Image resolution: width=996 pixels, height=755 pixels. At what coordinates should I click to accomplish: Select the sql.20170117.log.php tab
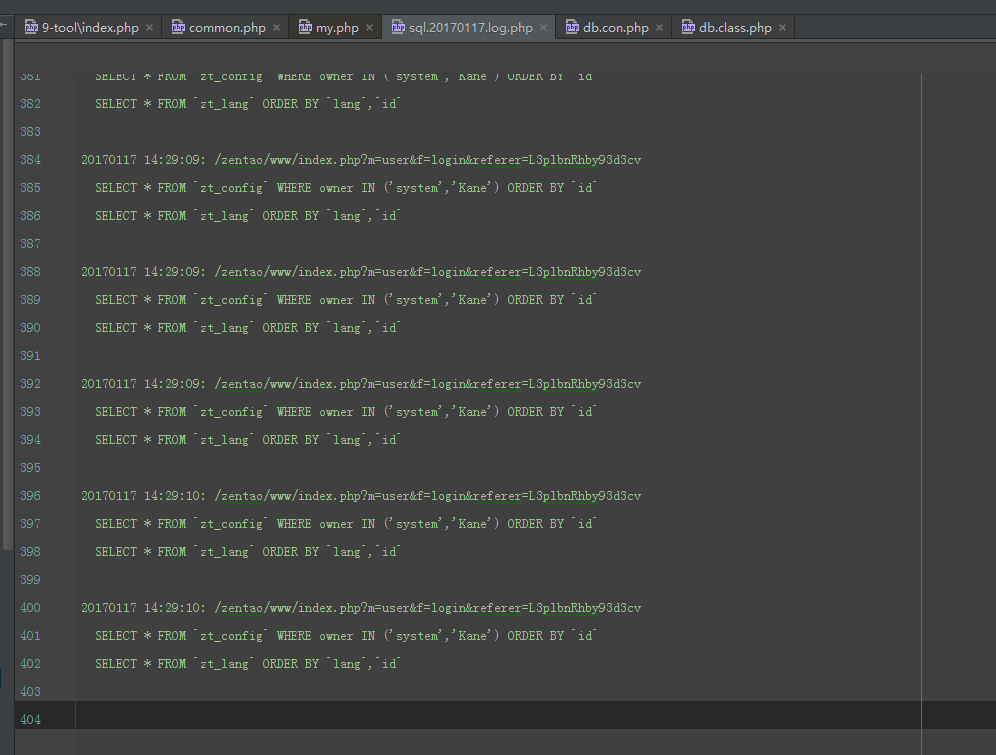click(x=469, y=28)
